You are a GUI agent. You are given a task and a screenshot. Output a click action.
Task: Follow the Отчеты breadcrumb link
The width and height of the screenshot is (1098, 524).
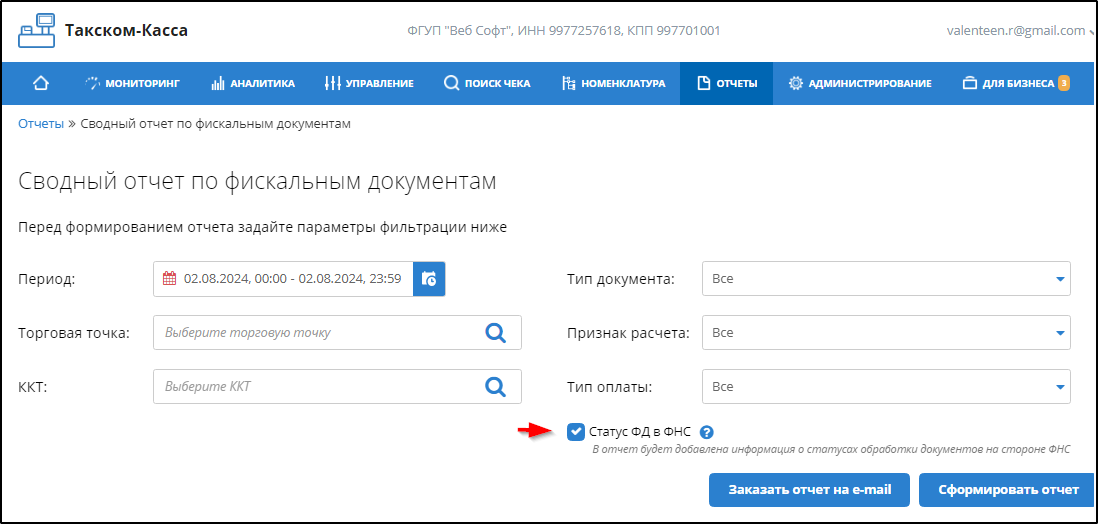(41, 124)
